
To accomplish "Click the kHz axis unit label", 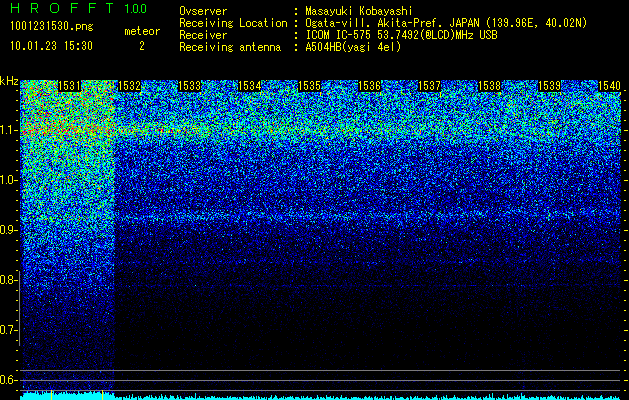I will tap(9, 81).
